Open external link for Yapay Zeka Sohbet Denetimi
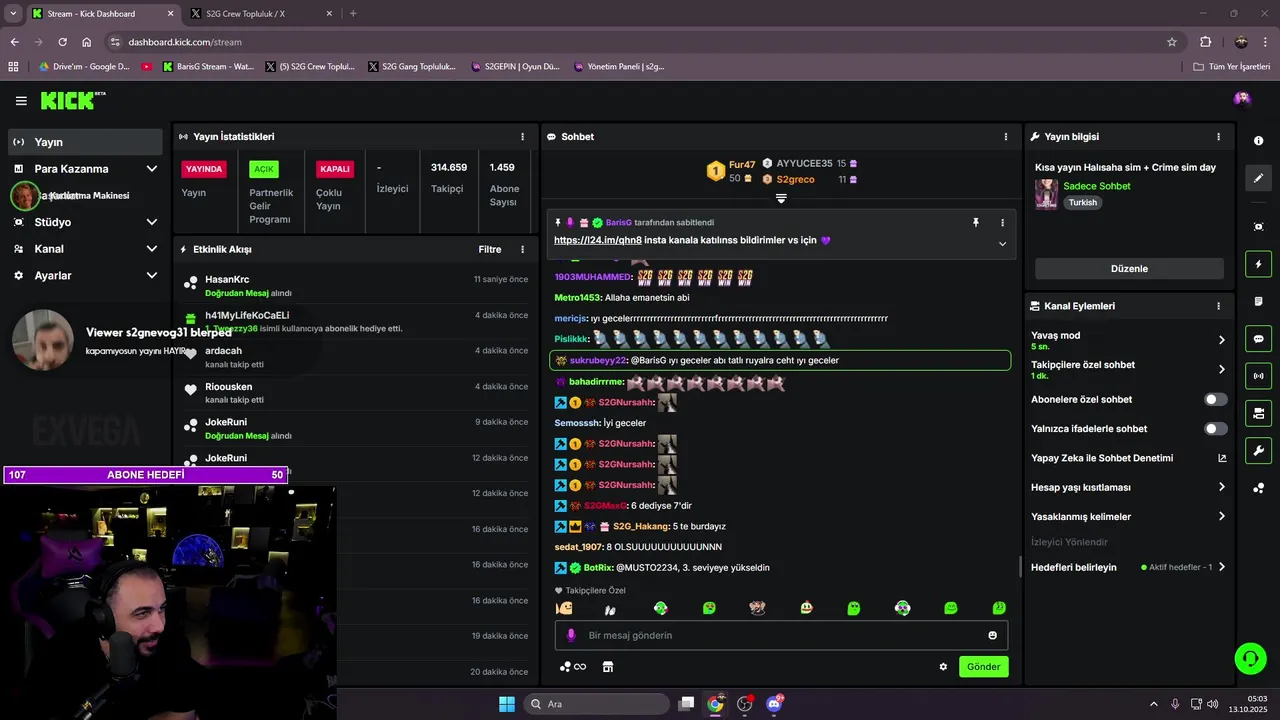This screenshot has height=720, width=1280. (x=1222, y=458)
